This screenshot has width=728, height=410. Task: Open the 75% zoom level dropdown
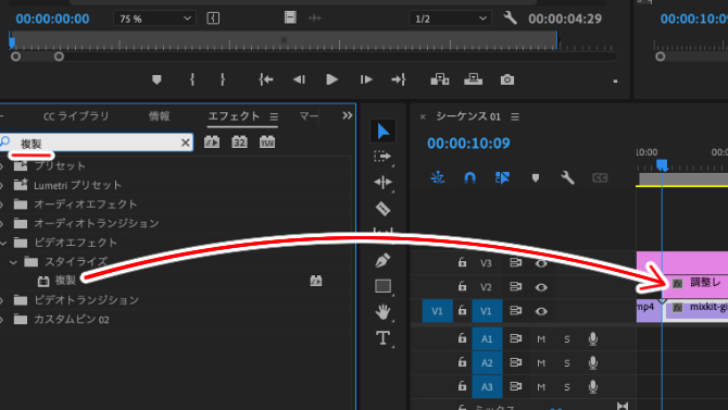pyautogui.click(x=155, y=19)
